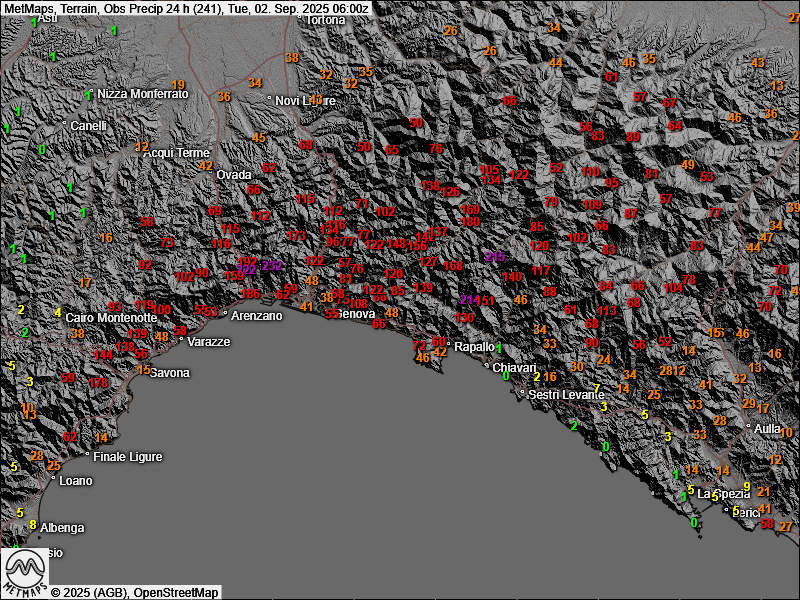This screenshot has height=600, width=800.
Task: Open the OpenStreetMap copyright attribution
Action: [176, 592]
